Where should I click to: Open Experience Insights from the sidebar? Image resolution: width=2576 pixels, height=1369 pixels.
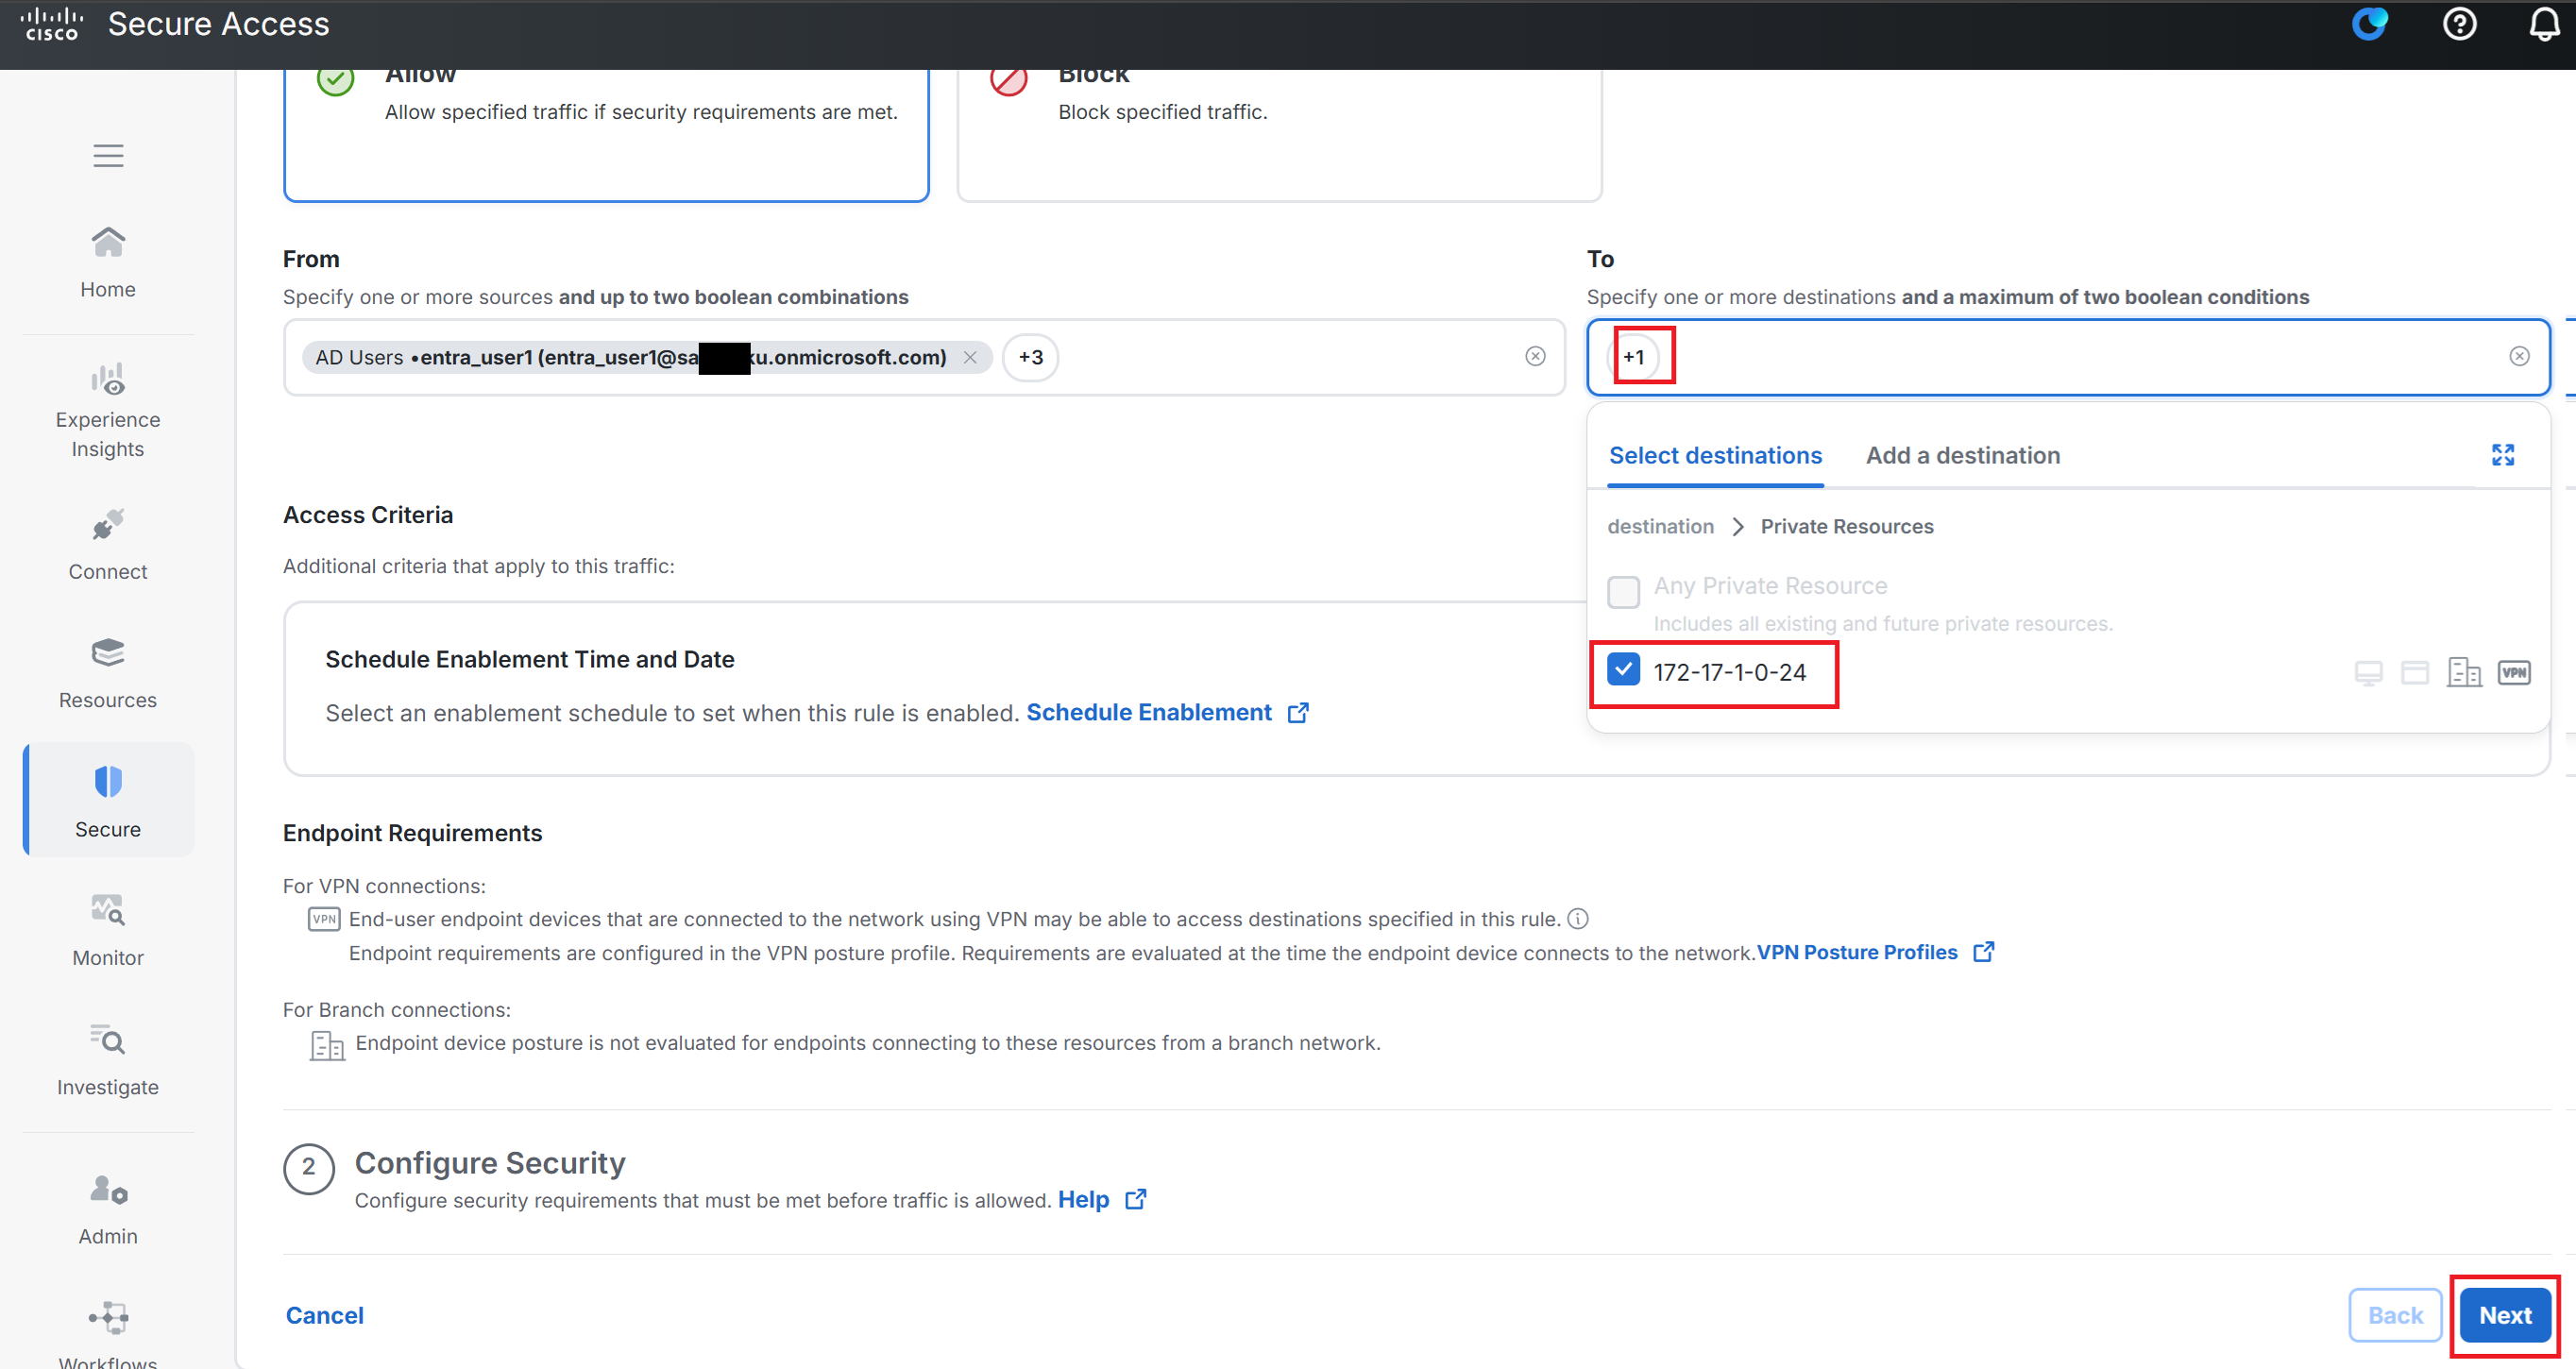(x=108, y=410)
